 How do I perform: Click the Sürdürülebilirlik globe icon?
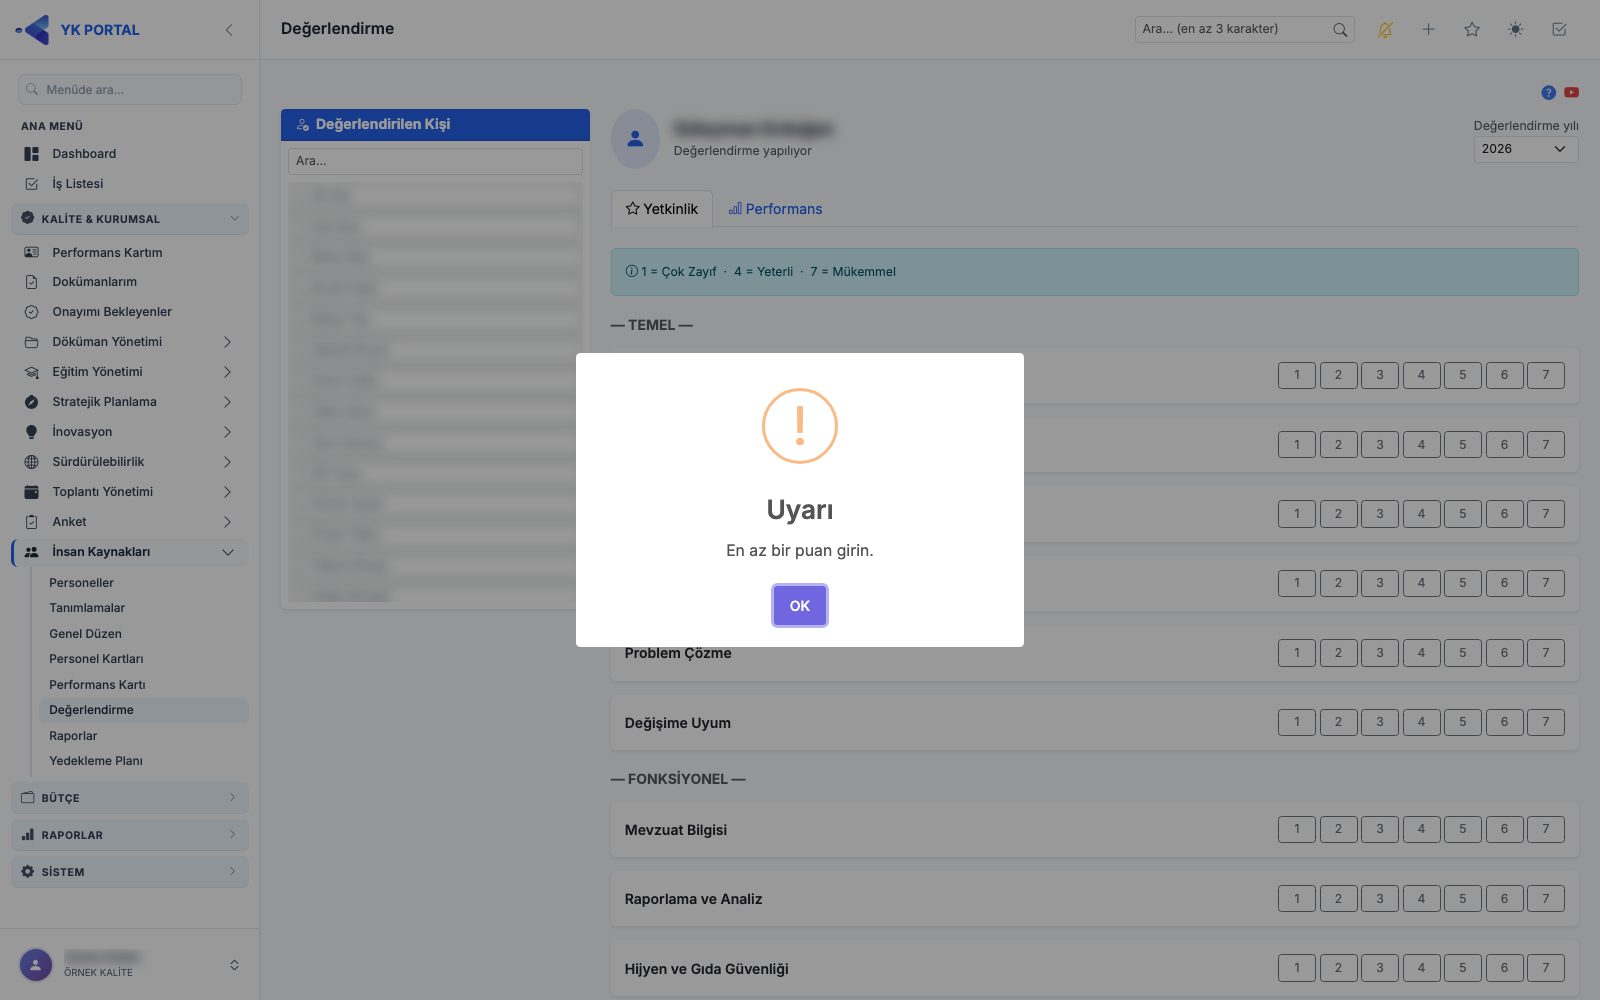pos(31,462)
